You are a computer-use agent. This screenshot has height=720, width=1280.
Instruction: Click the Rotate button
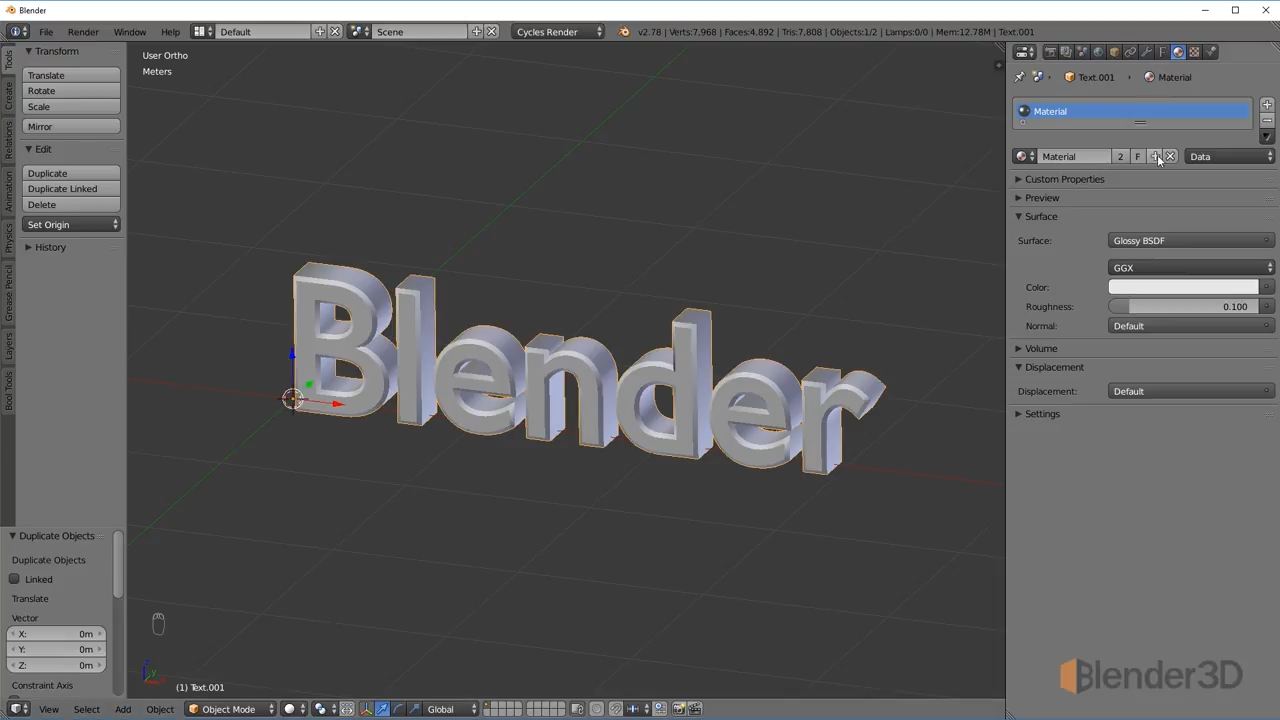pos(71,91)
